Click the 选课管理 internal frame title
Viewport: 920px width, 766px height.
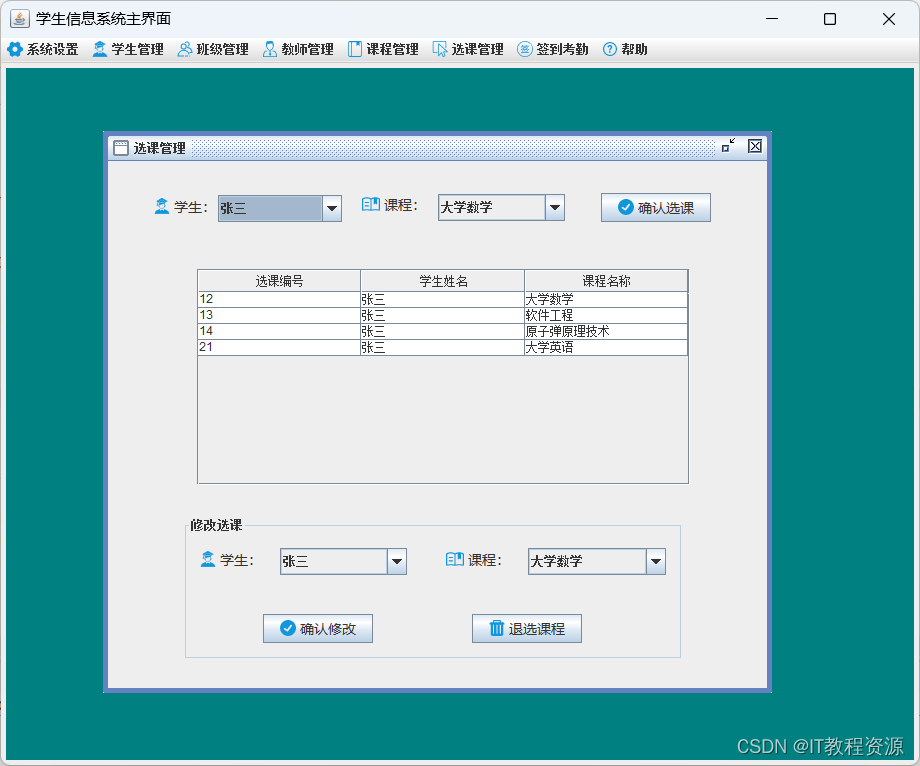tap(160, 148)
